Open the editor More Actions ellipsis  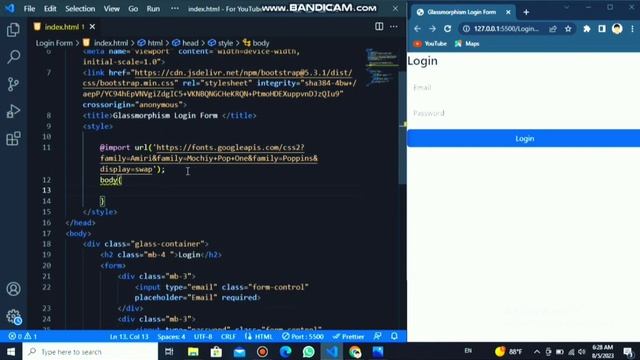(x=393, y=27)
